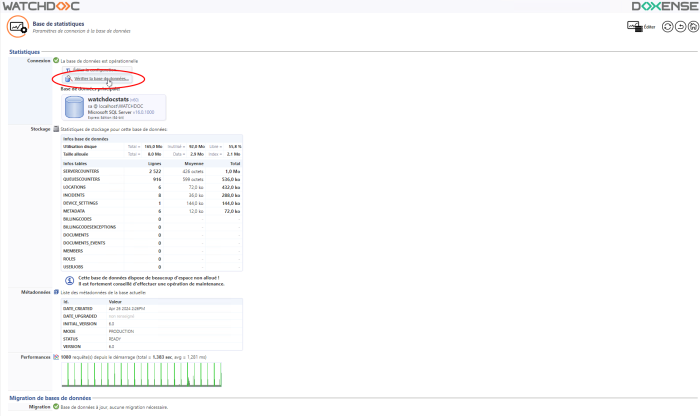Click the DOXENSE logo
Image resolution: width=700 pixels, height=416 pixels.
click(x=665, y=6)
